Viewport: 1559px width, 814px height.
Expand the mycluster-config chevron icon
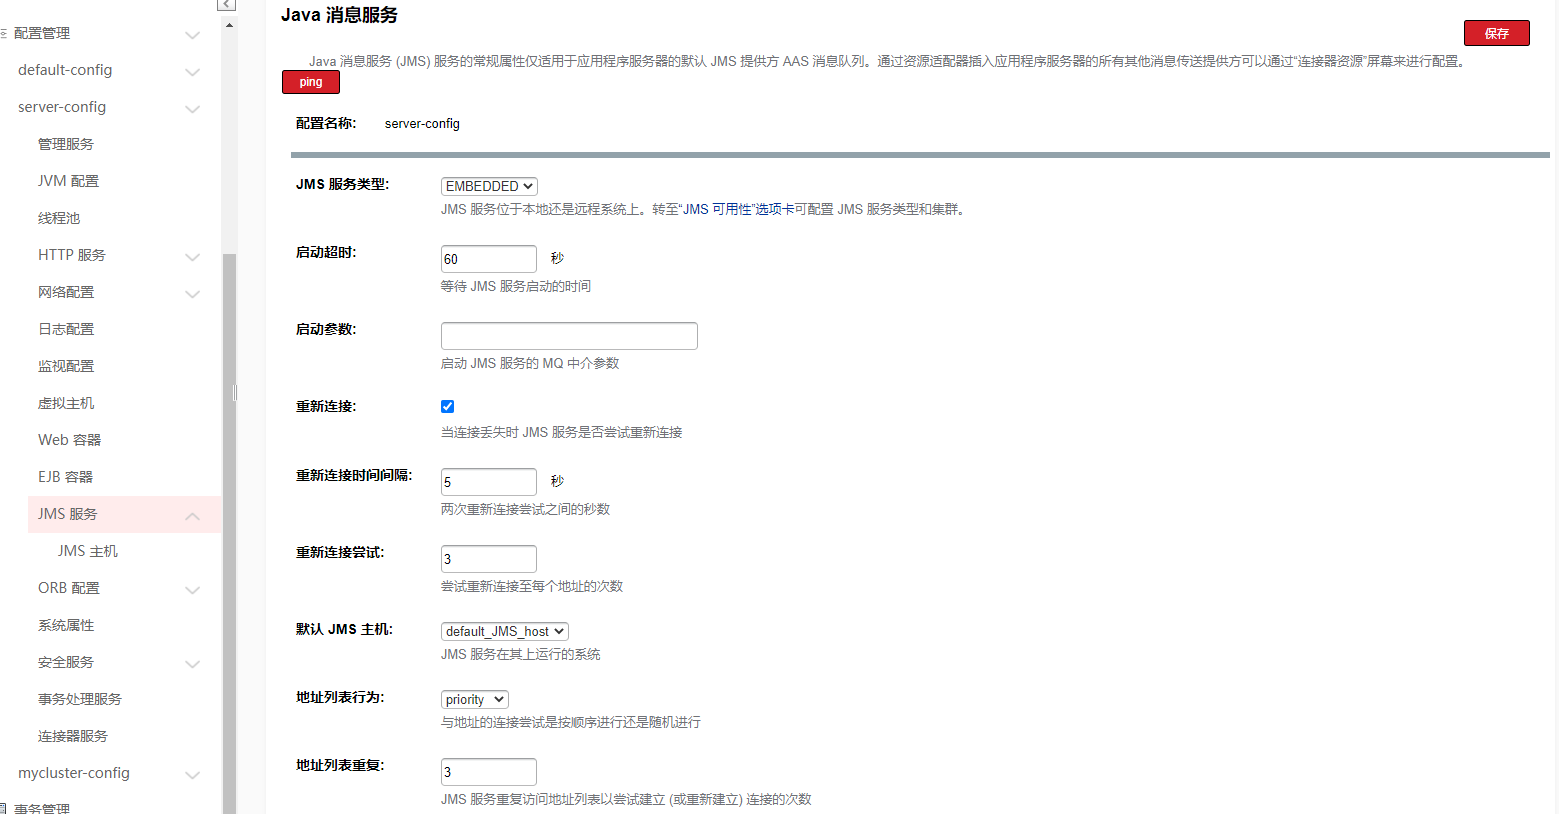(193, 774)
